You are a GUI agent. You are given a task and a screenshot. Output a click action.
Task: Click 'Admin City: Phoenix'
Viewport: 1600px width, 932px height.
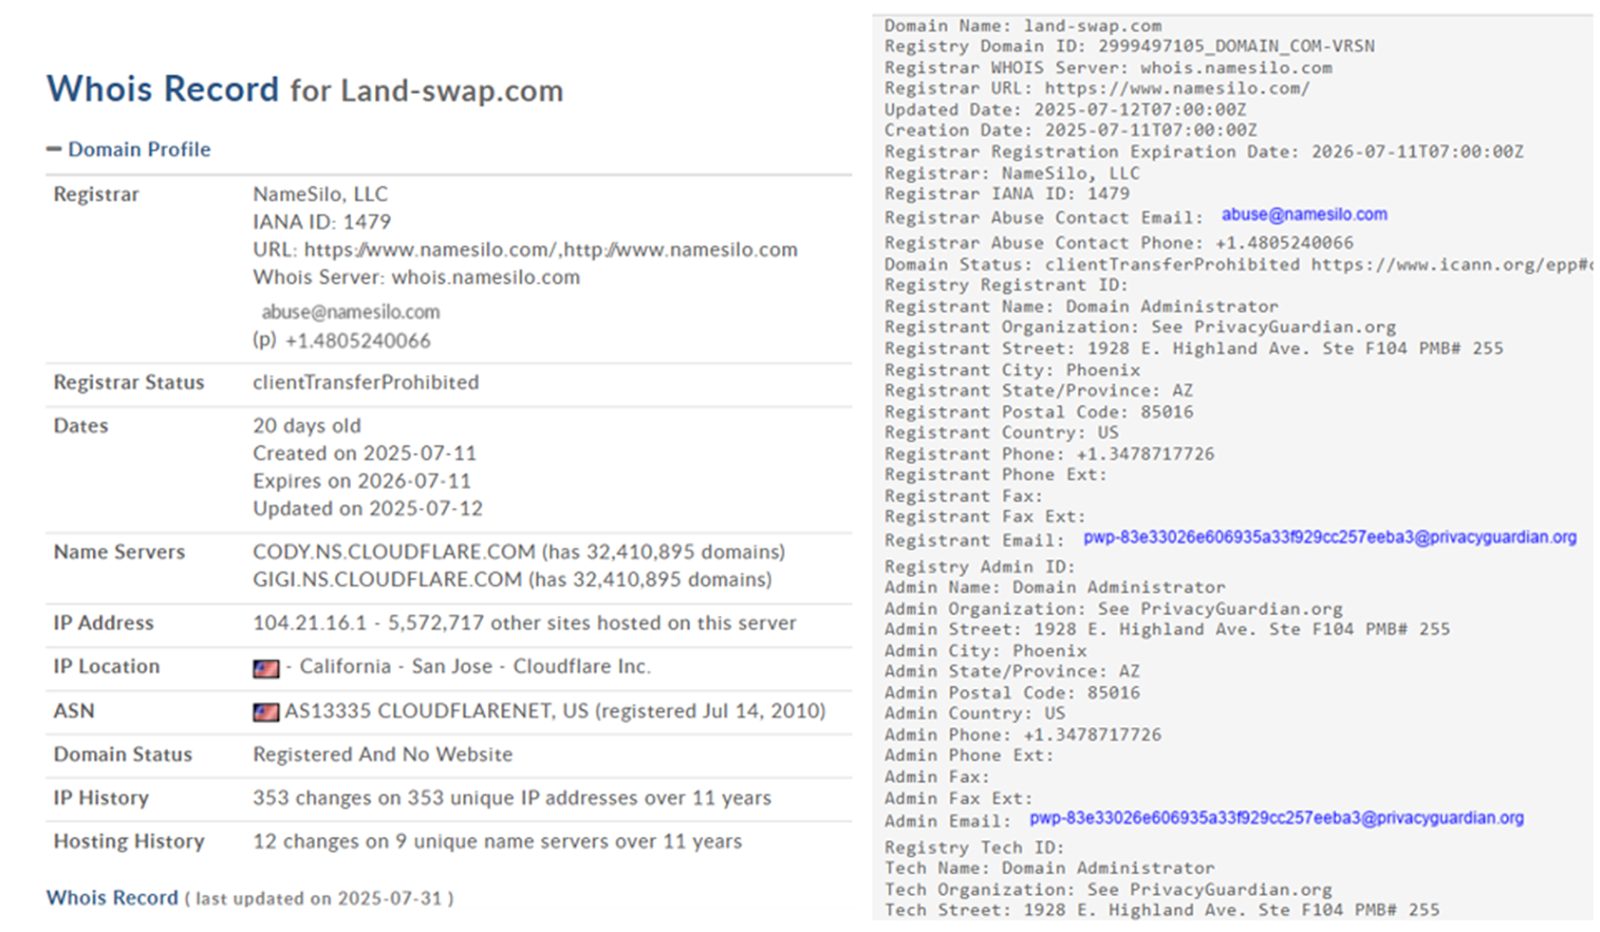[x=985, y=651]
